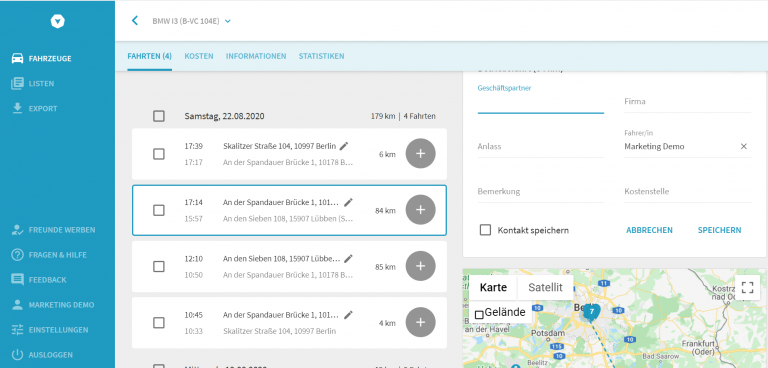This screenshot has width=768, height=368.
Task: Edit address pencil for 12:10 trip
Action: (x=348, y=258)
